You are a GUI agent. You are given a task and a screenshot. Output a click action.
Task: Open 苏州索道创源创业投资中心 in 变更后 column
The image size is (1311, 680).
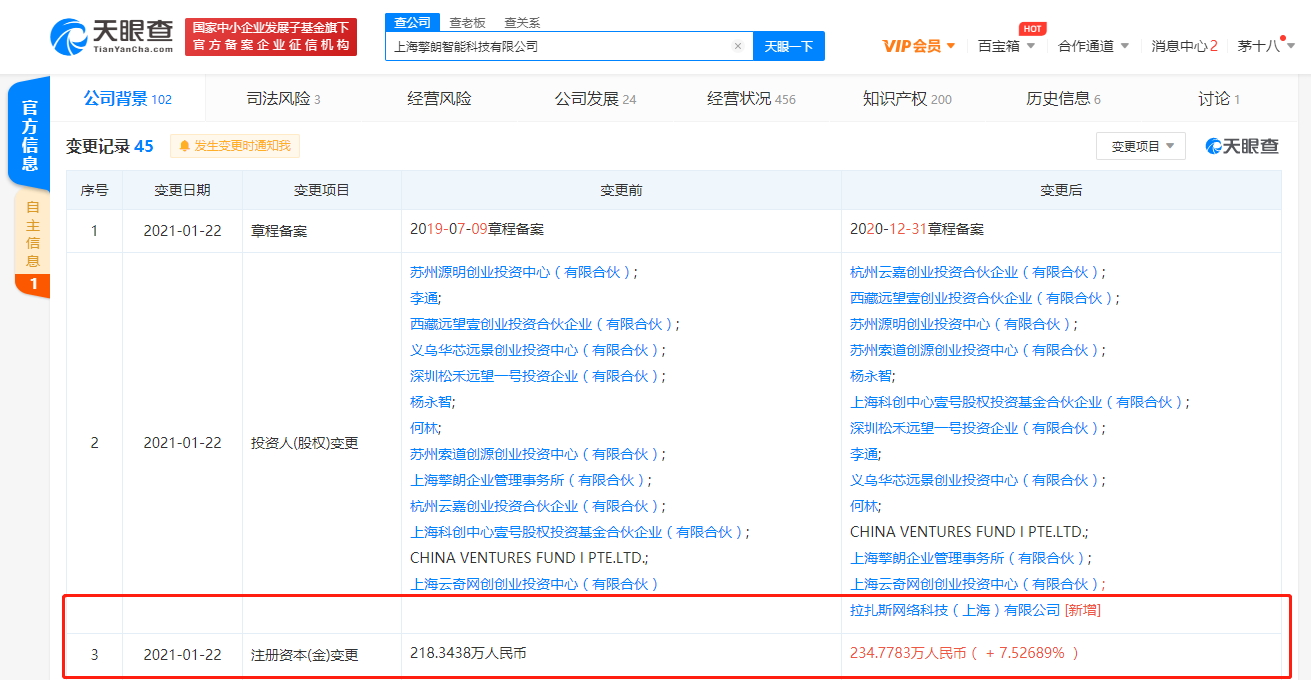point(975,350)
